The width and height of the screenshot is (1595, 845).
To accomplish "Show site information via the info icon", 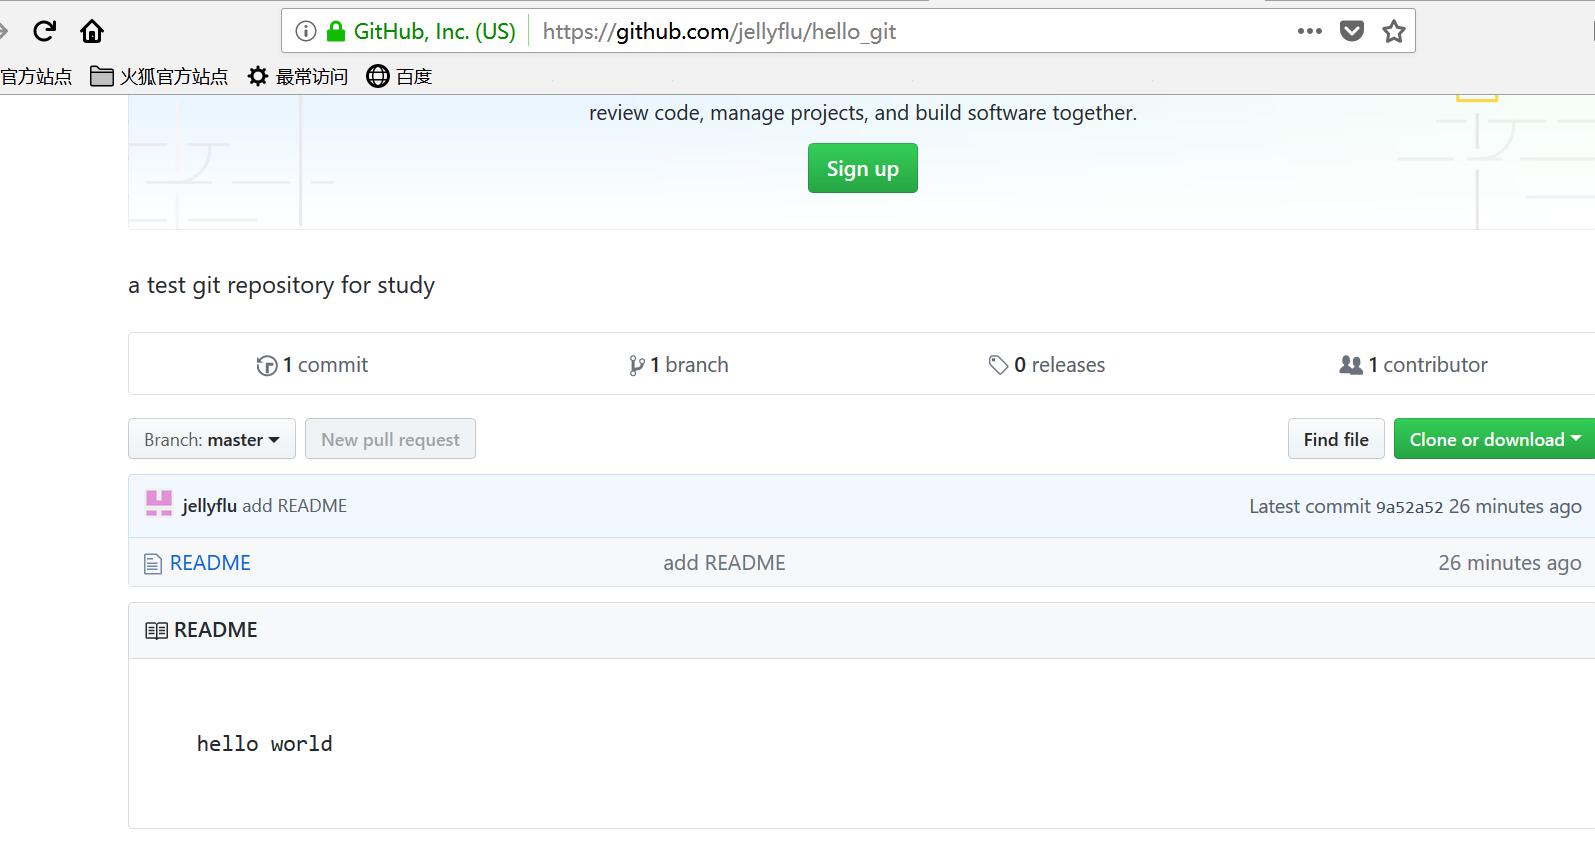I will pos(306,31).
